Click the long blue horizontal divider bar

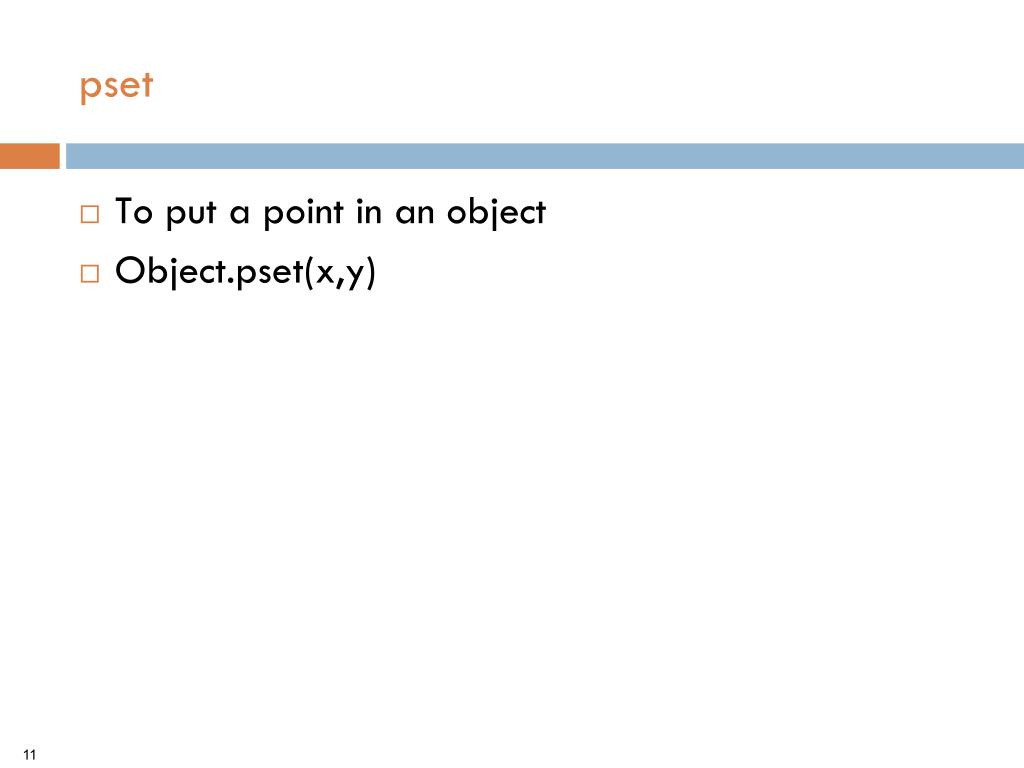pyautogui.click(x=545, y=156)
